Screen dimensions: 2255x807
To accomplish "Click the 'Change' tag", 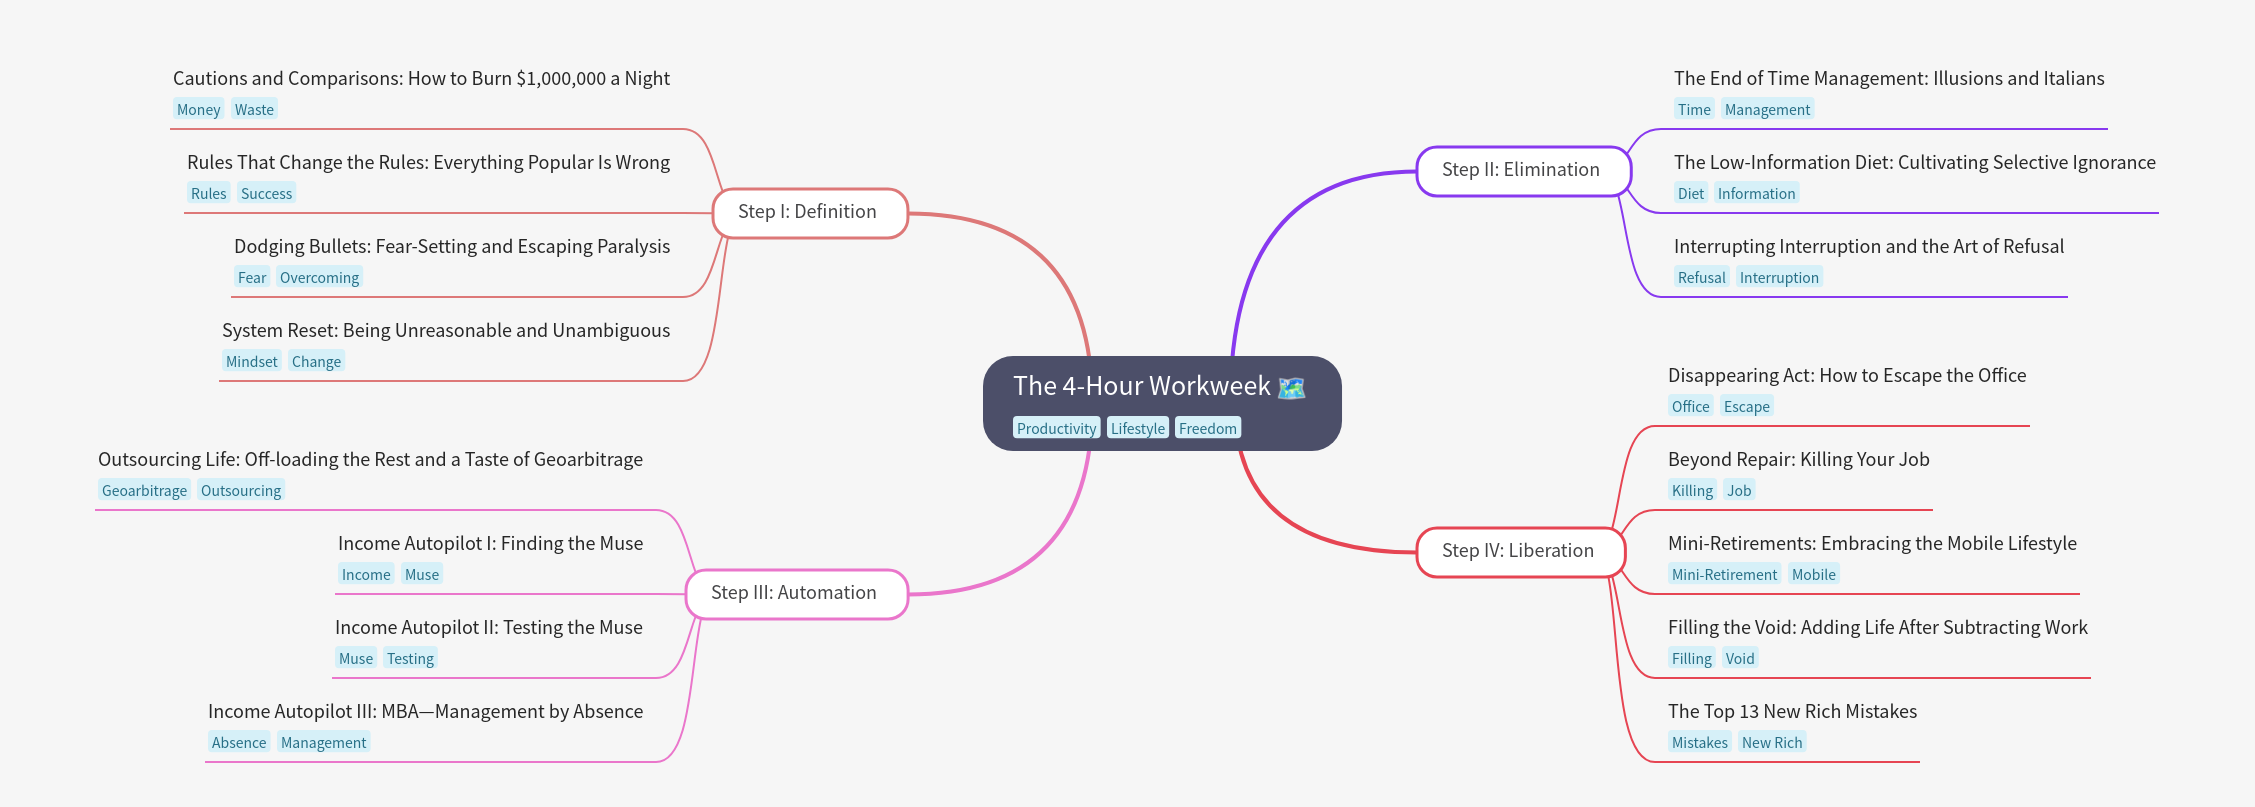I will 316,361.
